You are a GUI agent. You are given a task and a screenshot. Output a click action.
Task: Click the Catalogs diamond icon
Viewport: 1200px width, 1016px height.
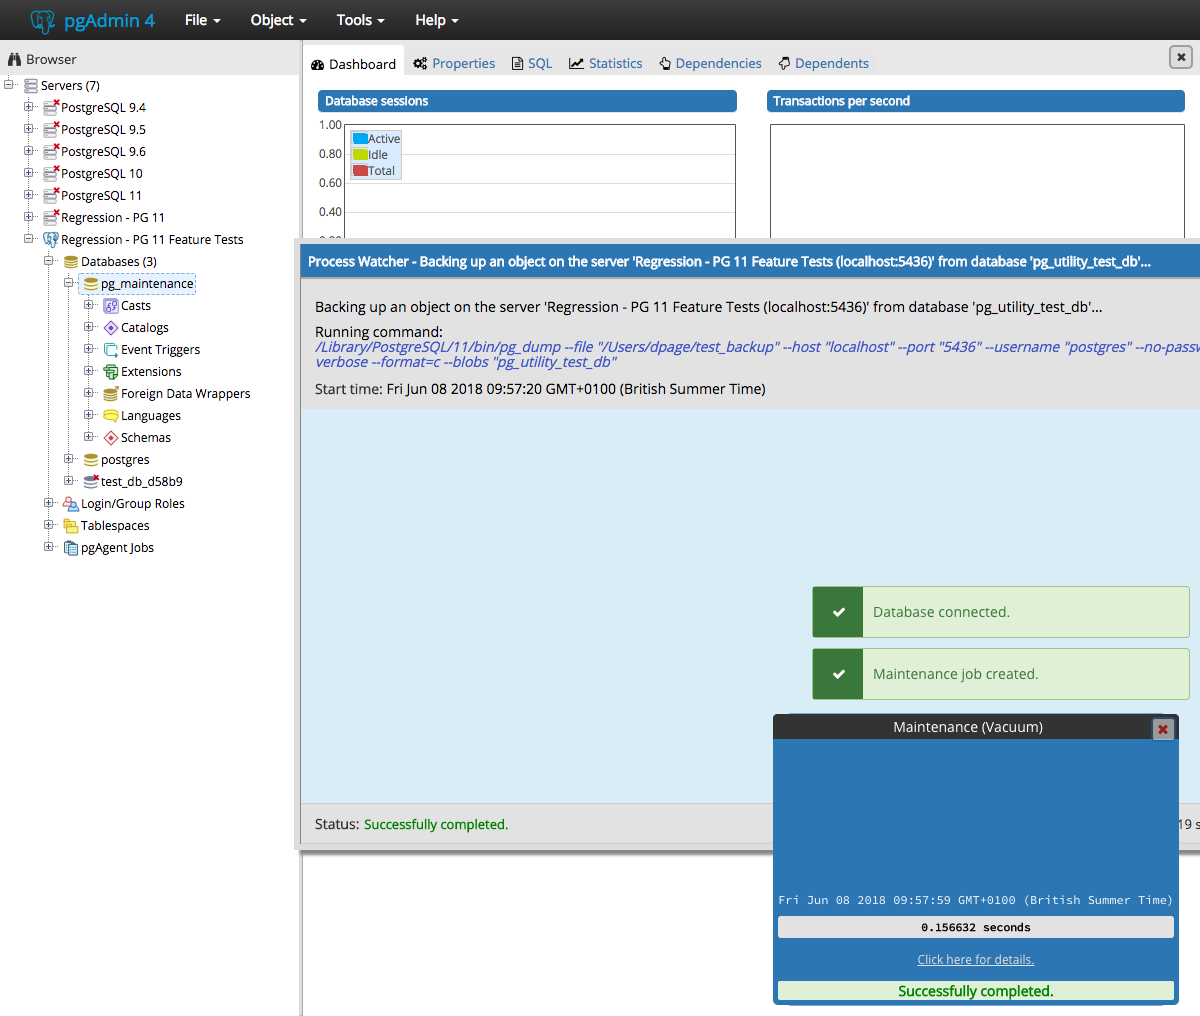coord(111,328)
